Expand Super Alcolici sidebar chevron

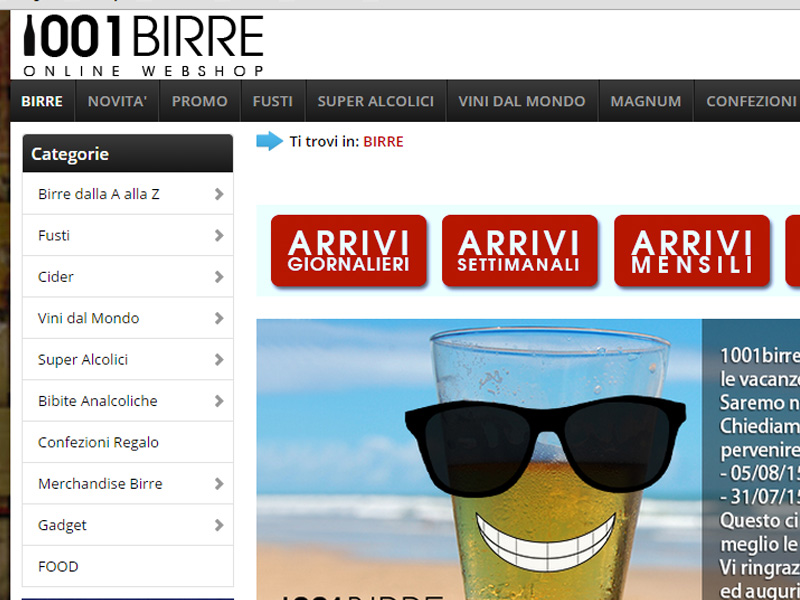tap(219, 360)
